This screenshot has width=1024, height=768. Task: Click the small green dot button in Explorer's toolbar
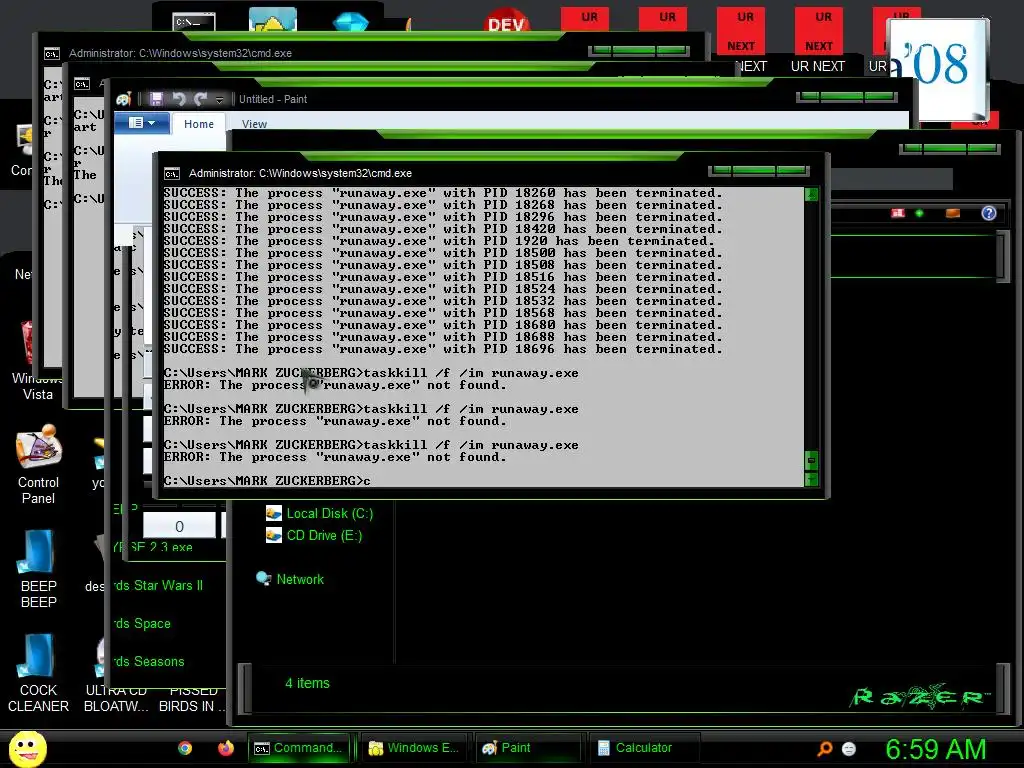pyautogui.click(x=920, y=214)
